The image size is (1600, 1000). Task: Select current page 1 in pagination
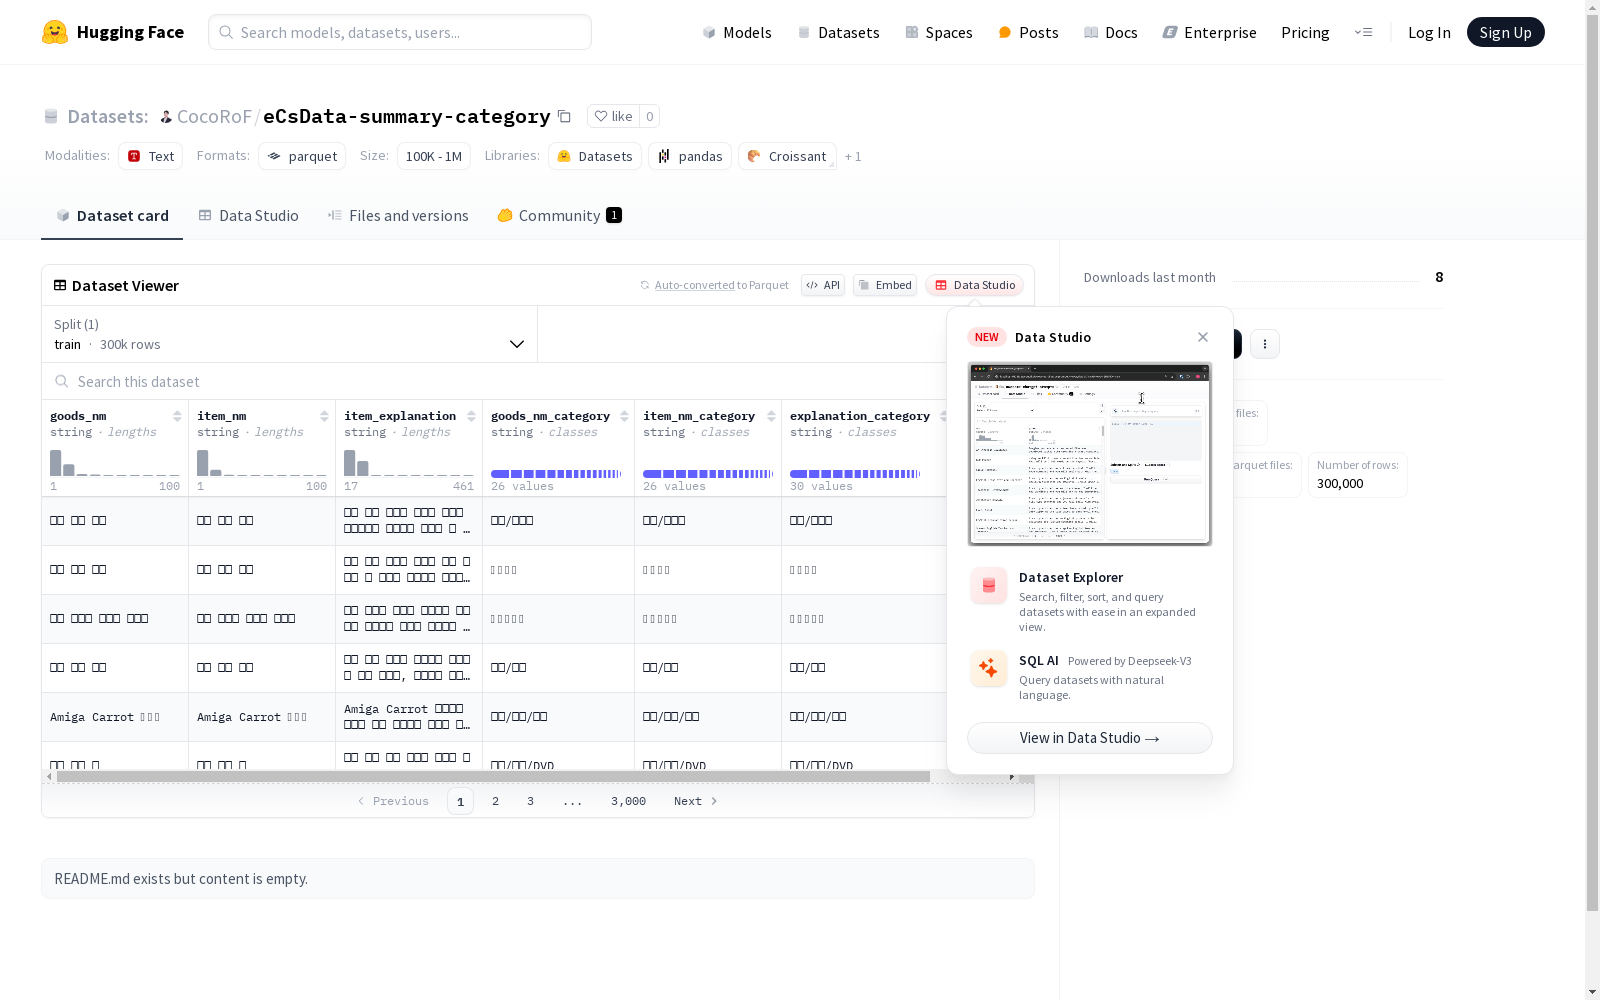[x=460, y=801]
